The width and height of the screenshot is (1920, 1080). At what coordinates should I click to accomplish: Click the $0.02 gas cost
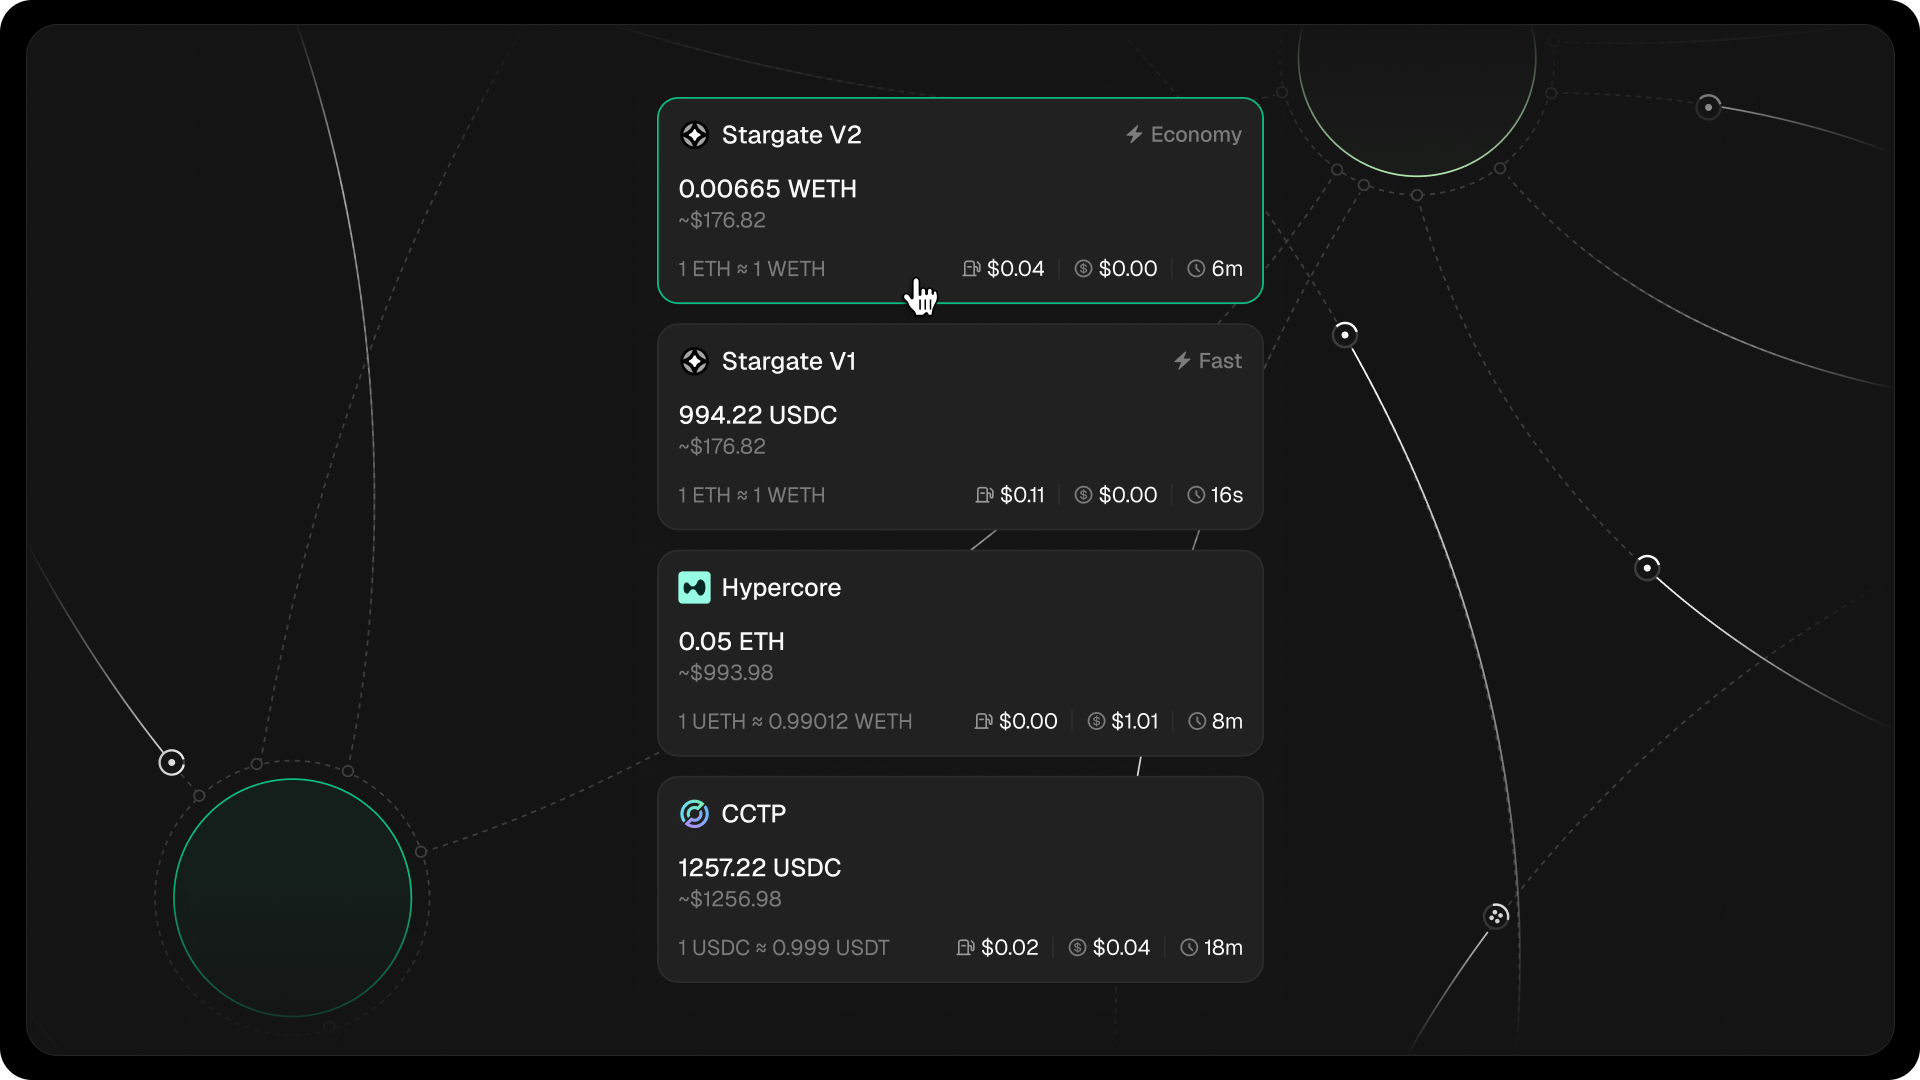(x=1009, y=947)
